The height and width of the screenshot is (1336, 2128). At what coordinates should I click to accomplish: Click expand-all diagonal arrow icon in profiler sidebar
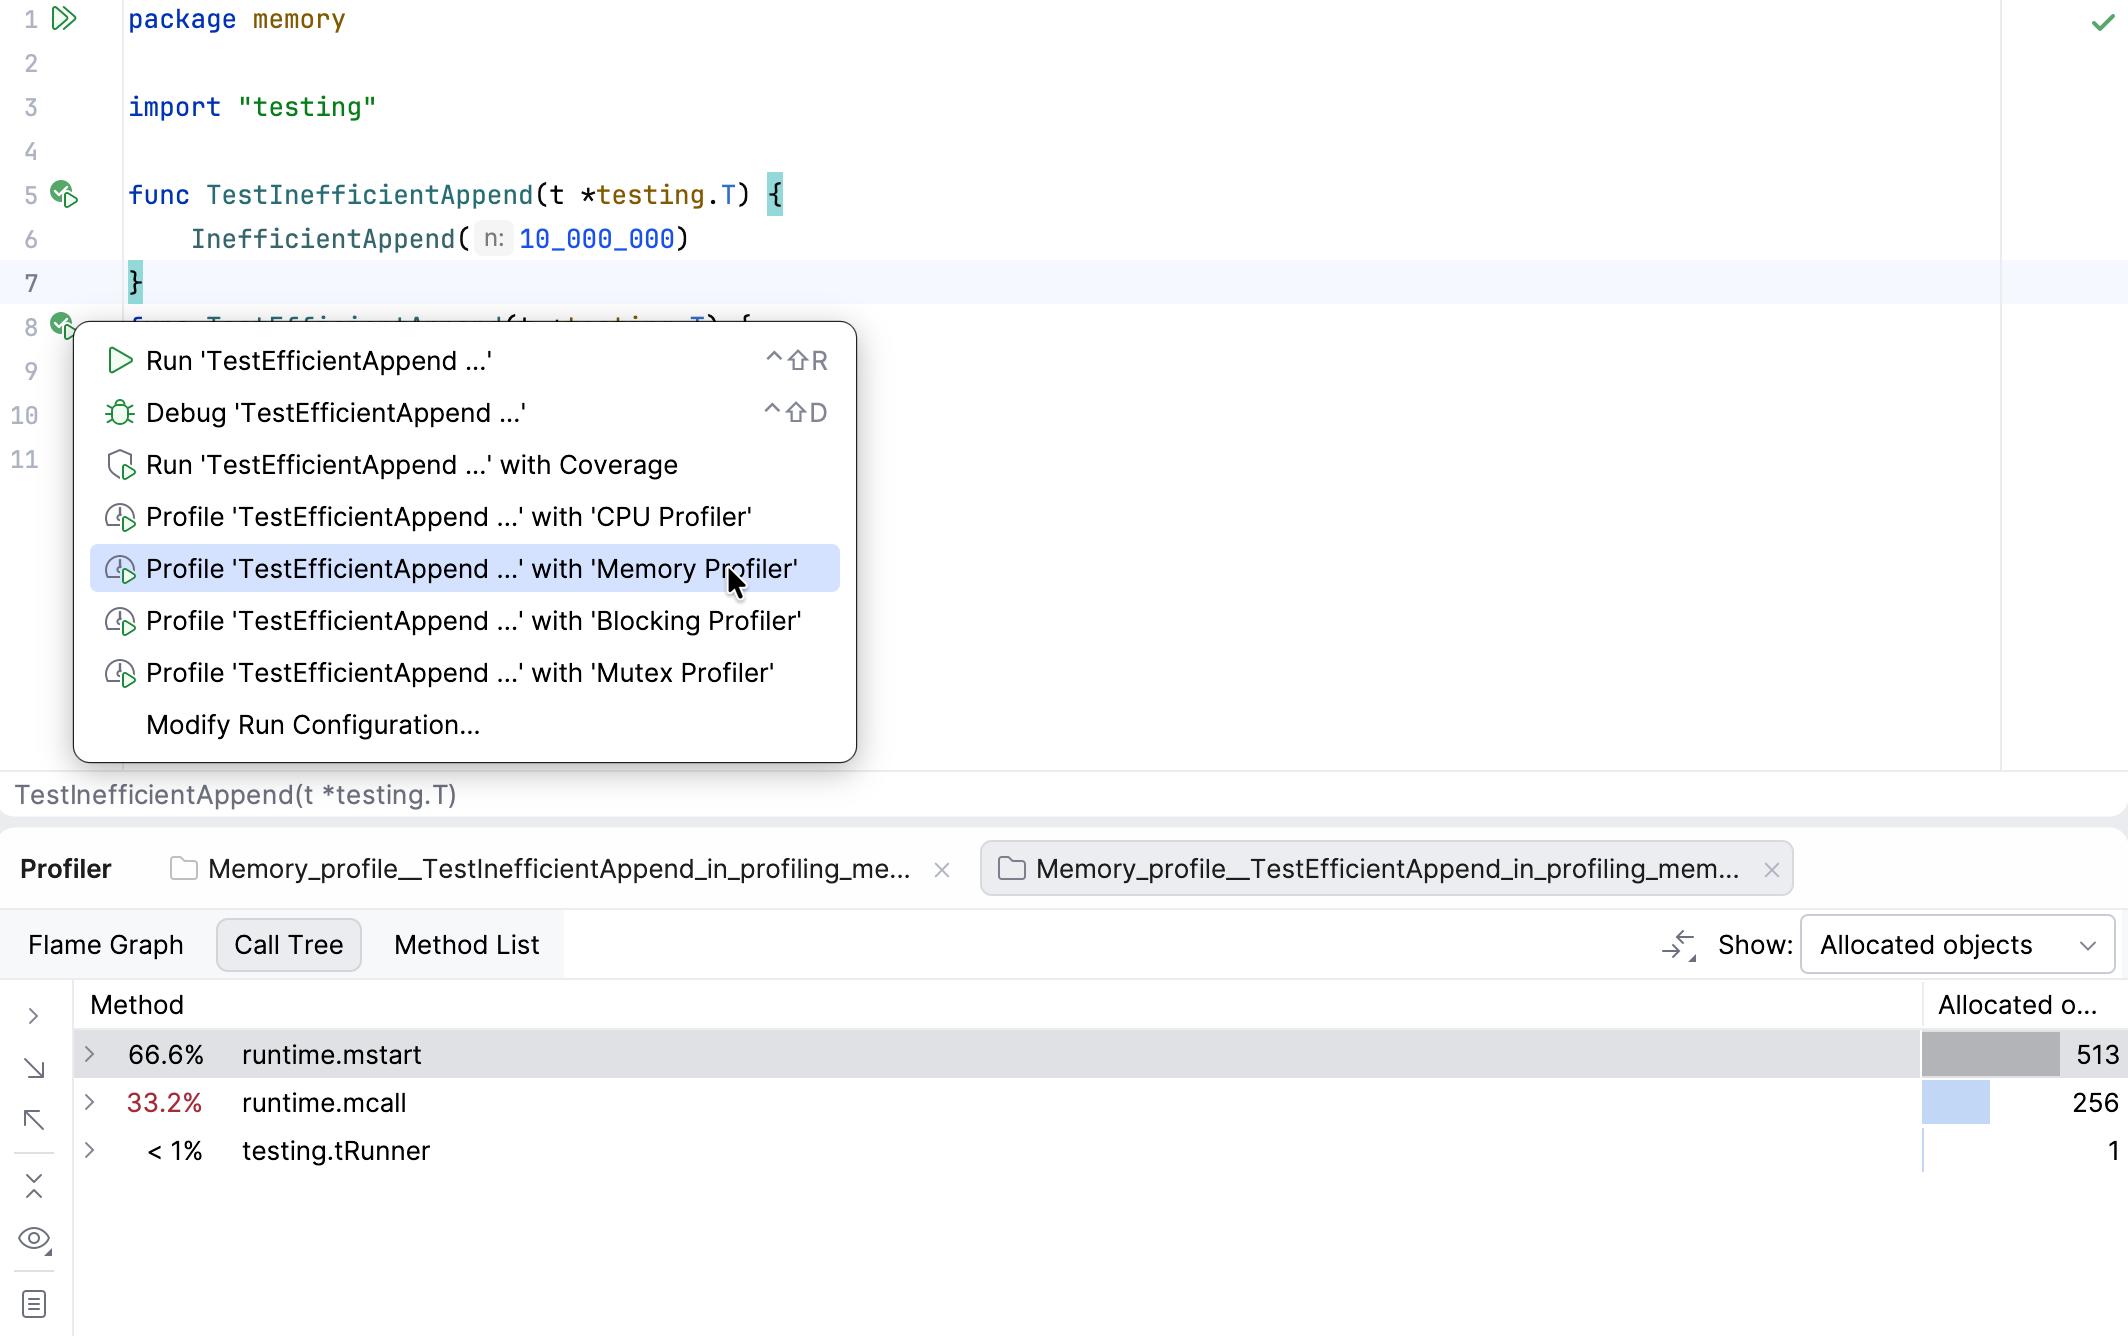pyautogui.click(x=34, y=1069)
